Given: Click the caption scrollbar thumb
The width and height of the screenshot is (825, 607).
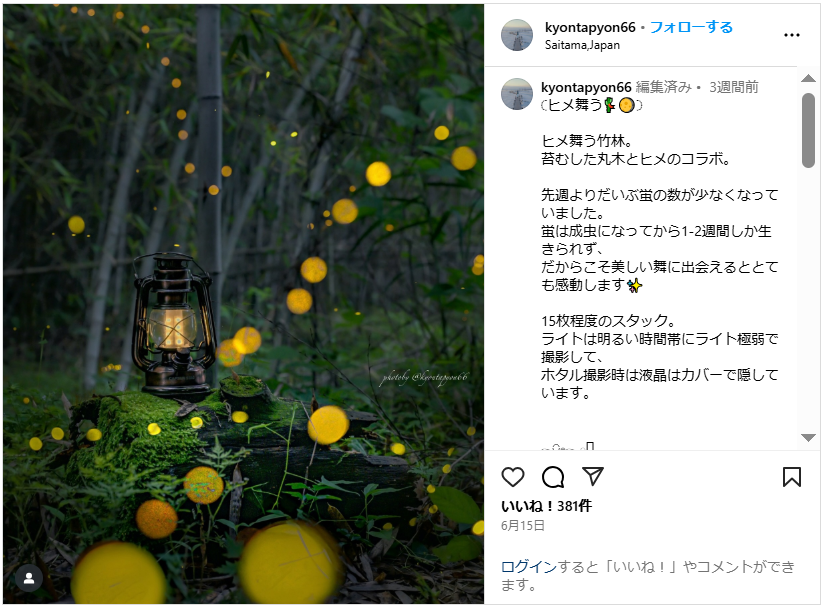Looking at the screenshot, I should point(808,130).
